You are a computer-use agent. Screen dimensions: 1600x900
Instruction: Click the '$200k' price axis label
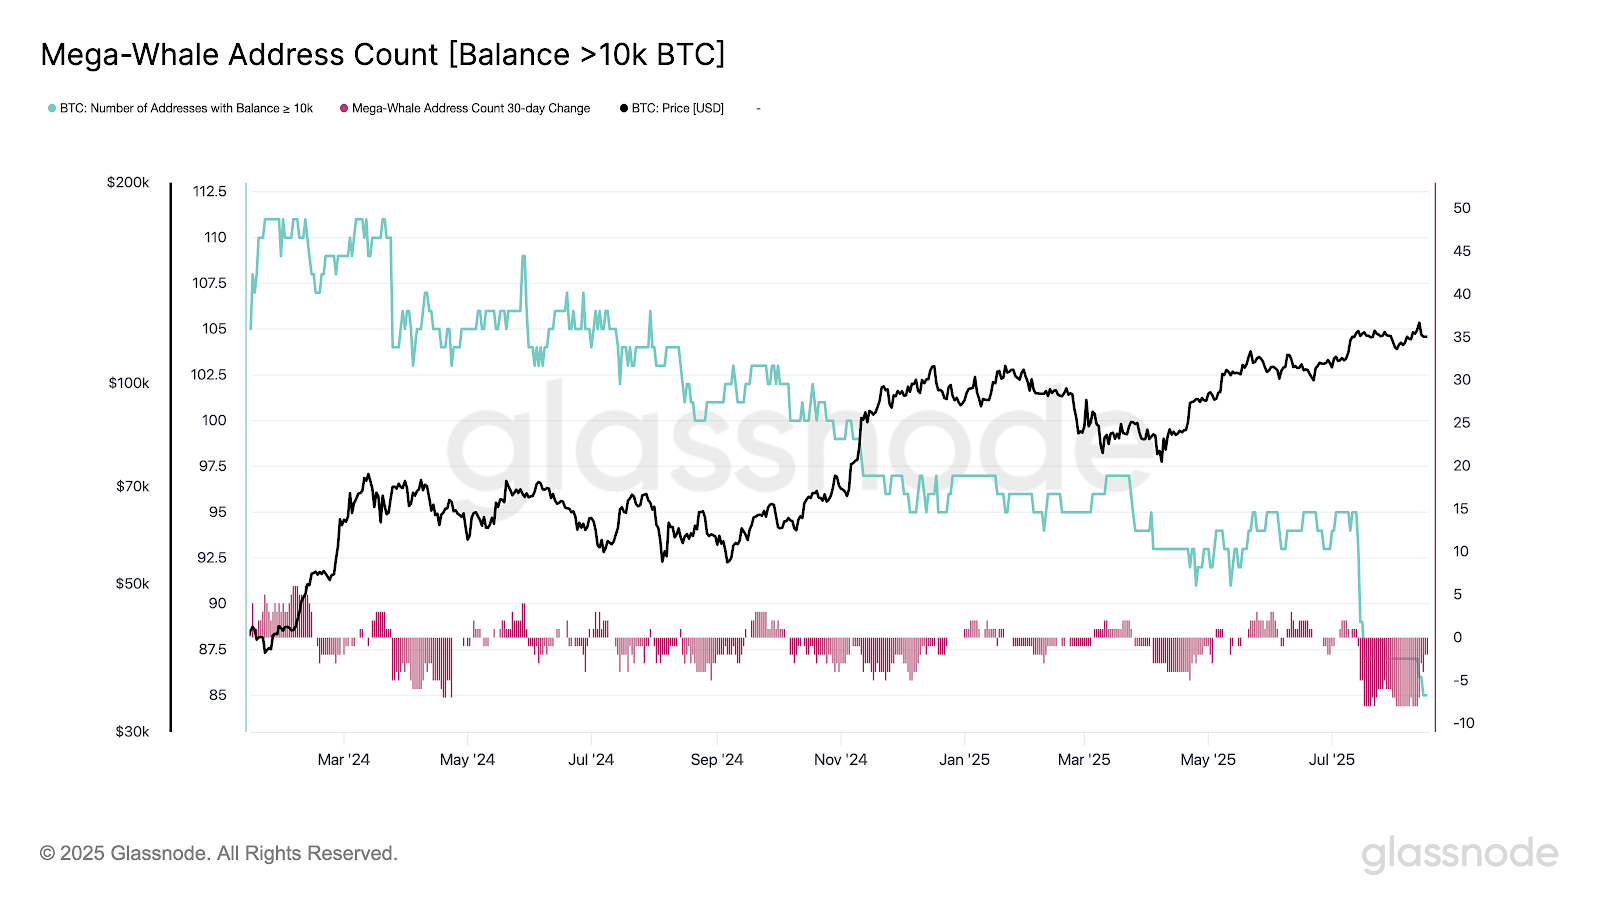click(128, 183)
